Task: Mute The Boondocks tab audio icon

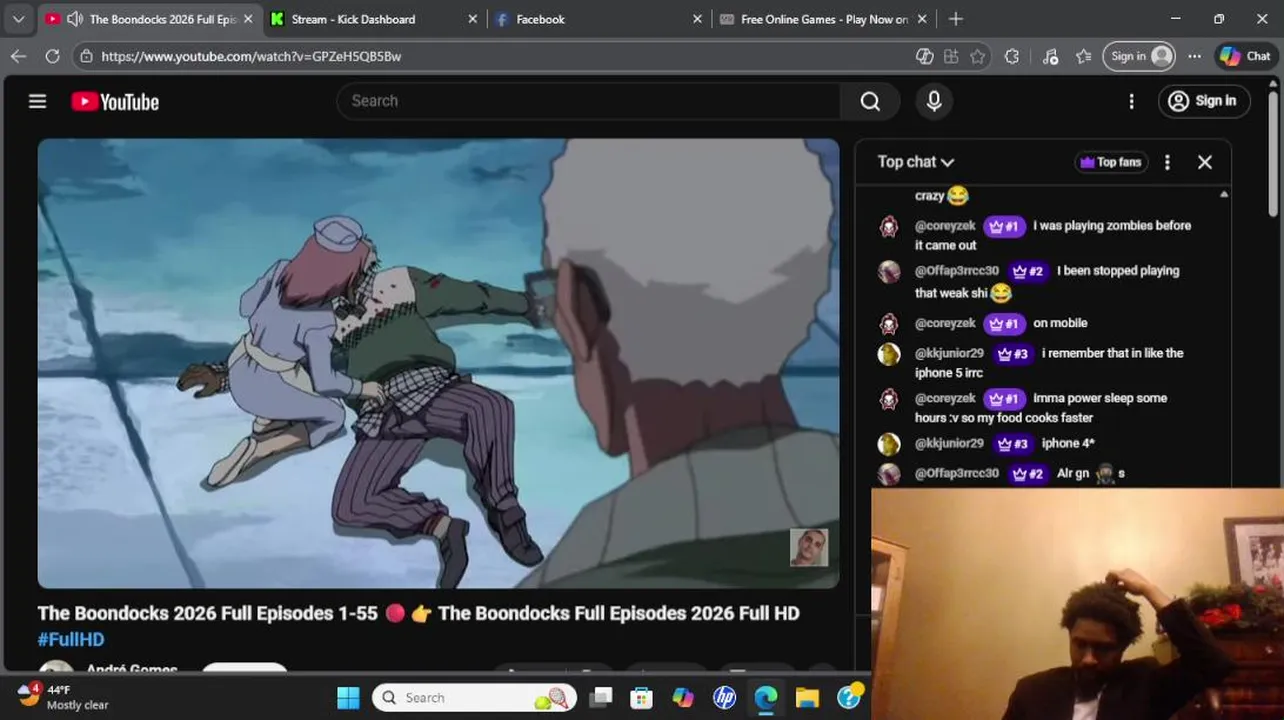Action: tap(74, 19)
